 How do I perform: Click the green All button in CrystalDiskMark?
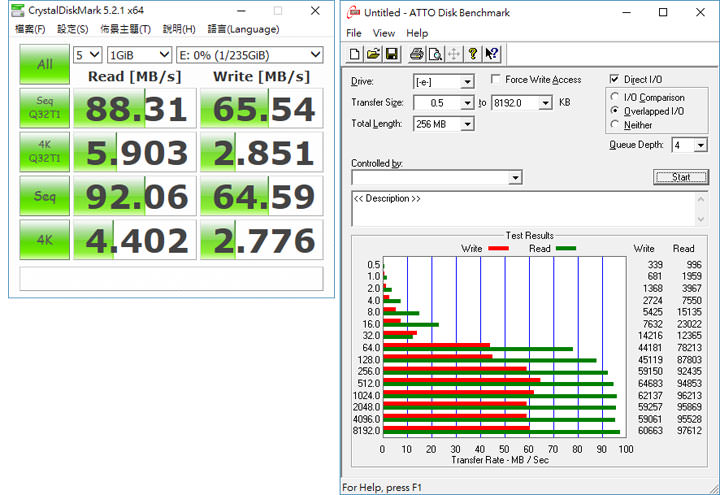(x=45, y=64)
